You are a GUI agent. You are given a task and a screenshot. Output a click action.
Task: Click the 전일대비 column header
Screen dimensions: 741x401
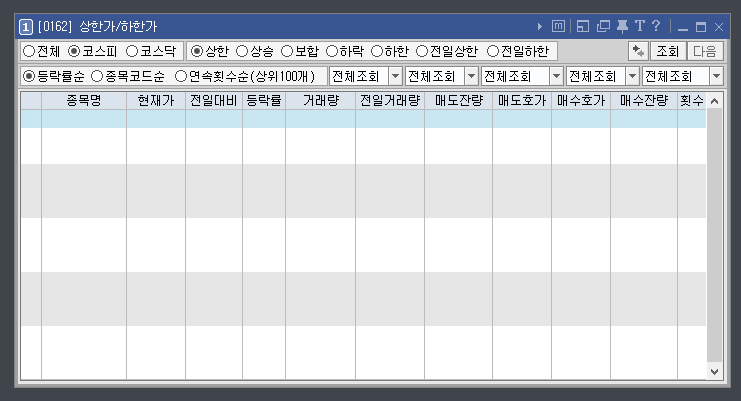coord(214,101)
